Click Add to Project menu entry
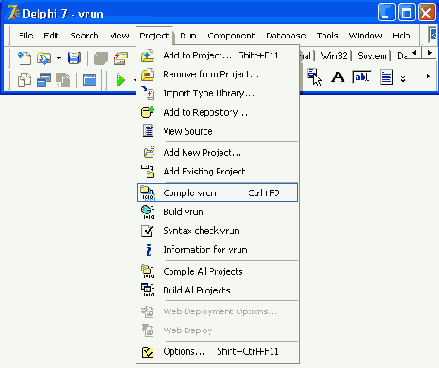The image size is (439, 368). pos(217,55)
